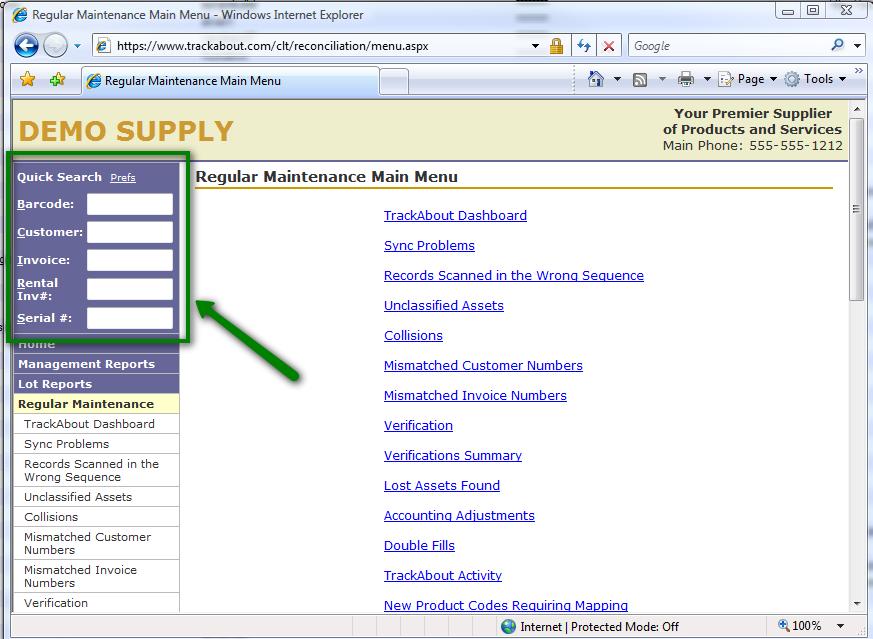Expand the address bar history dropdown
The height and width of the screenshot is (639, 873).
535,46
